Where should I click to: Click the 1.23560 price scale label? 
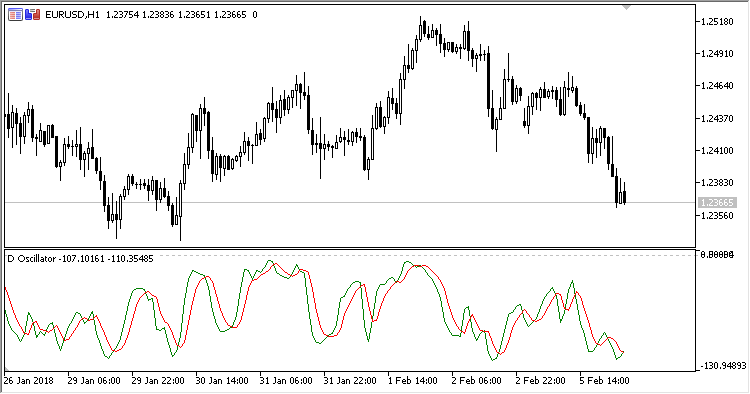pos(717,216)
